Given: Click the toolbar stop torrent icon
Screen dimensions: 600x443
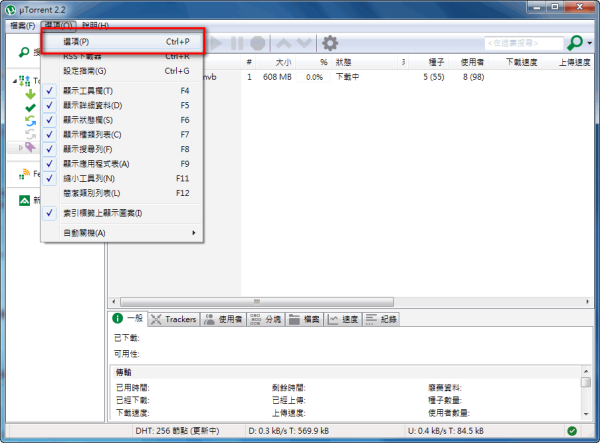Looking at the screenshot, I should 258,43.
